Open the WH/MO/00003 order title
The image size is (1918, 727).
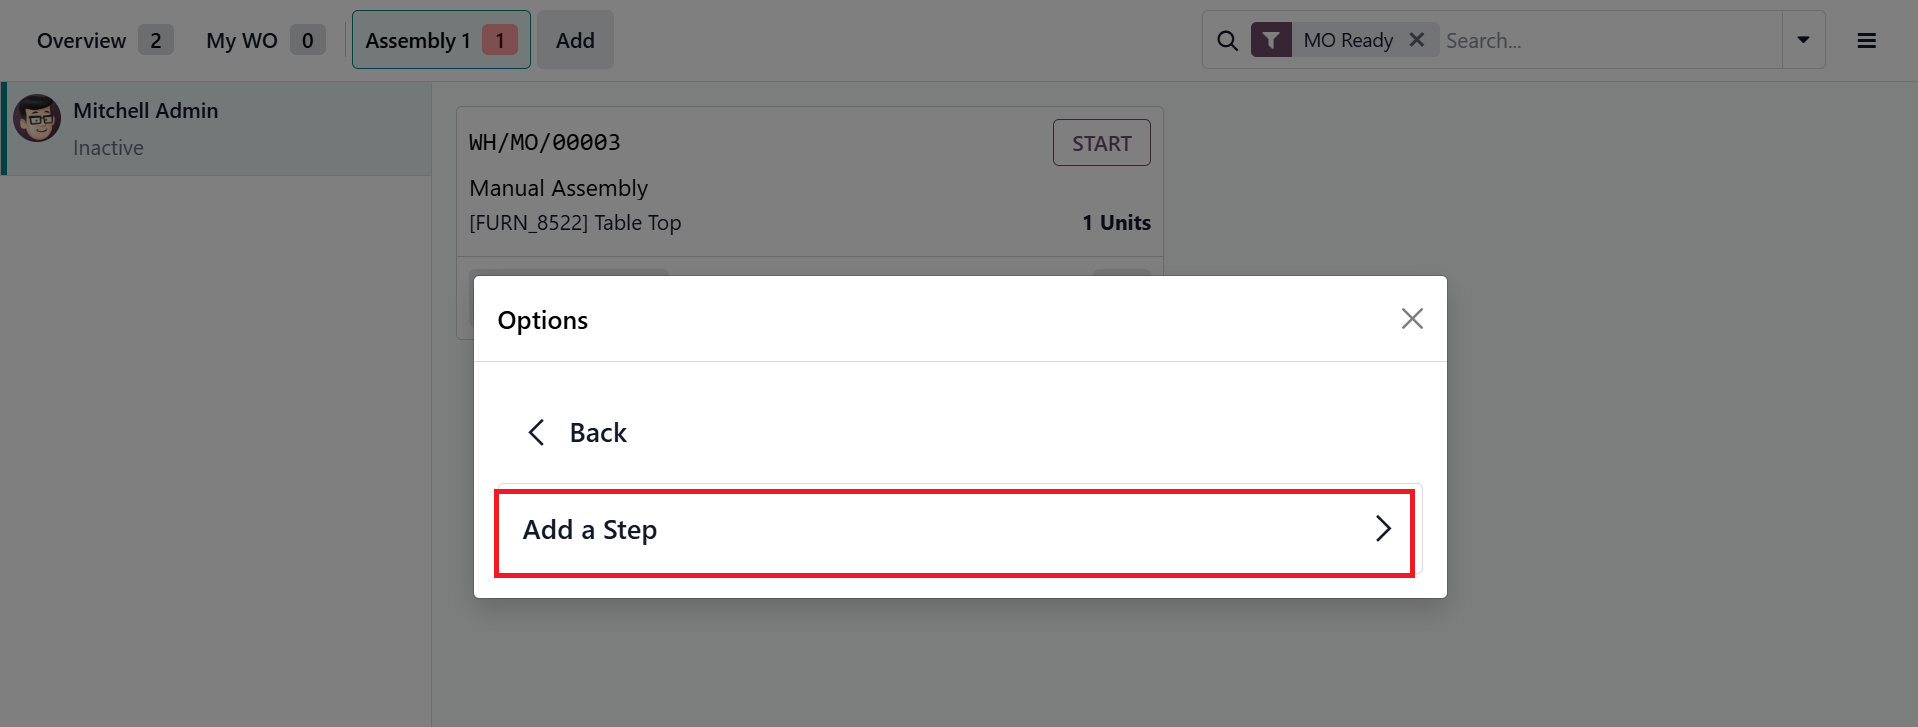tap(545, 143)
